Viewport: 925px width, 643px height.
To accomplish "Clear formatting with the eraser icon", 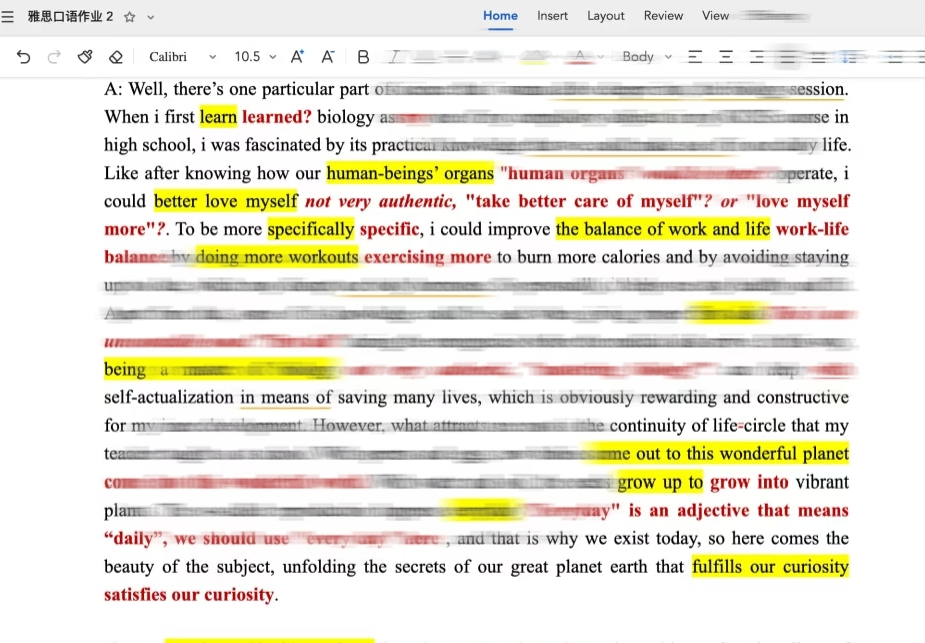I will coord(115,57).
